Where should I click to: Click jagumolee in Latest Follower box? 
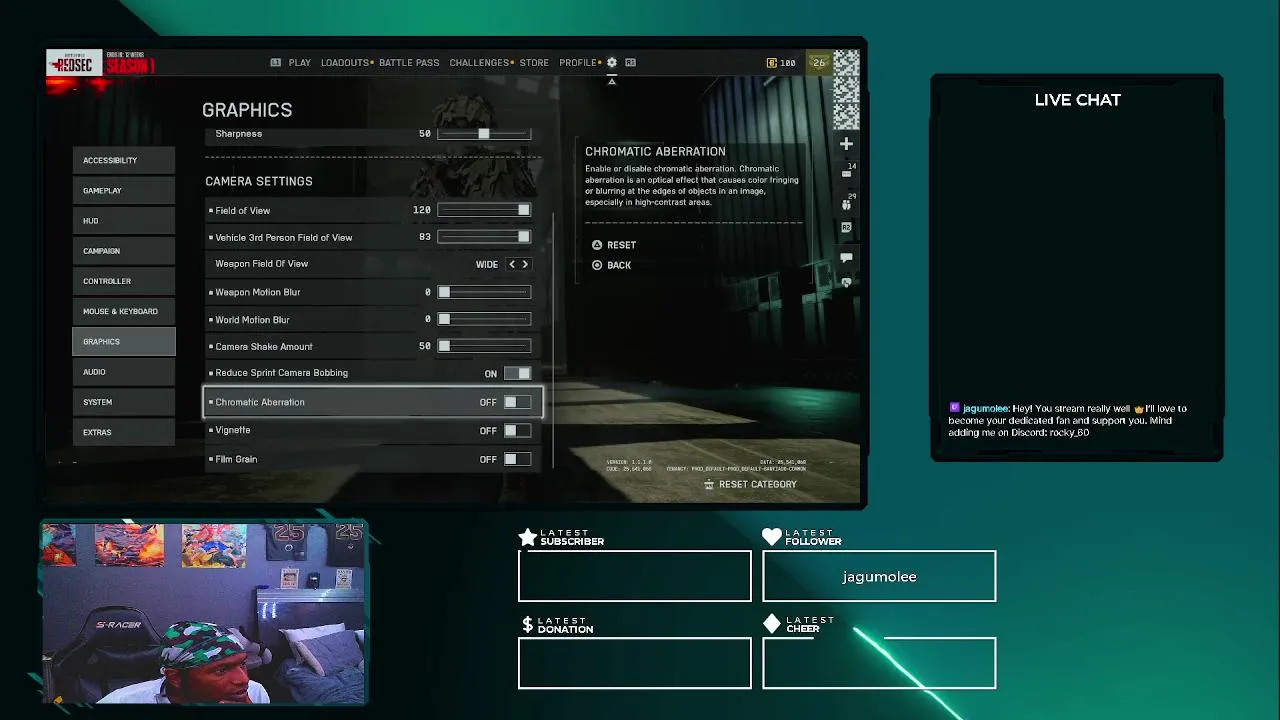879,577
